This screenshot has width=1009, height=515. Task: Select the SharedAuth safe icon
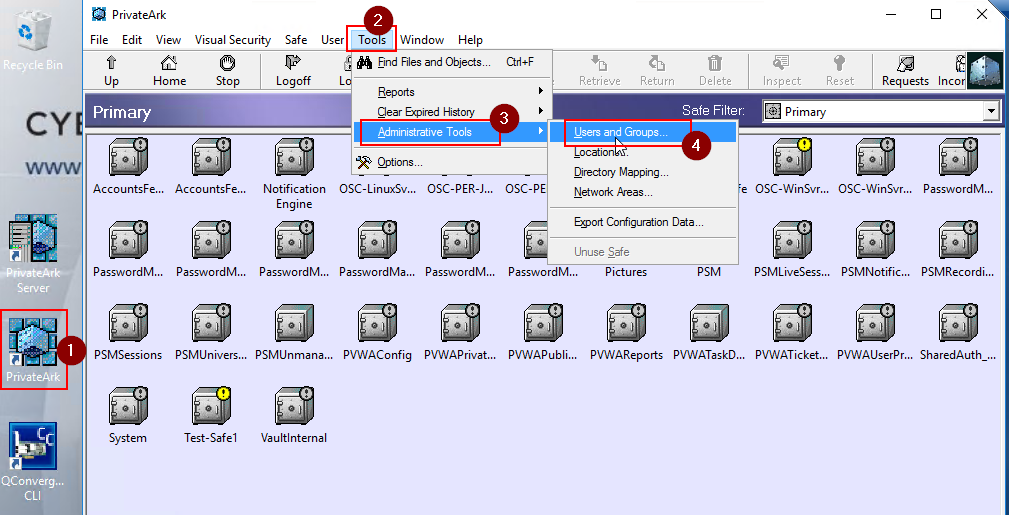pos(958,324)
